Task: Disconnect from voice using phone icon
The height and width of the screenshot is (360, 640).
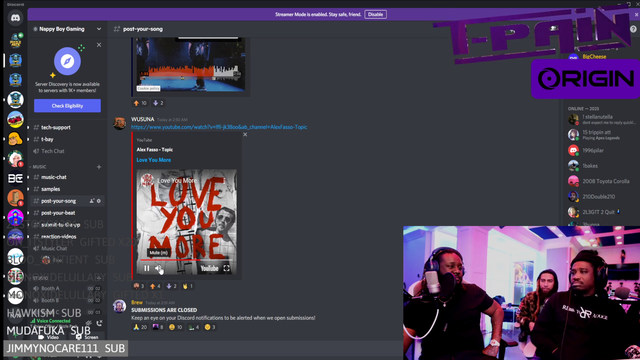Action: point(99,323)
